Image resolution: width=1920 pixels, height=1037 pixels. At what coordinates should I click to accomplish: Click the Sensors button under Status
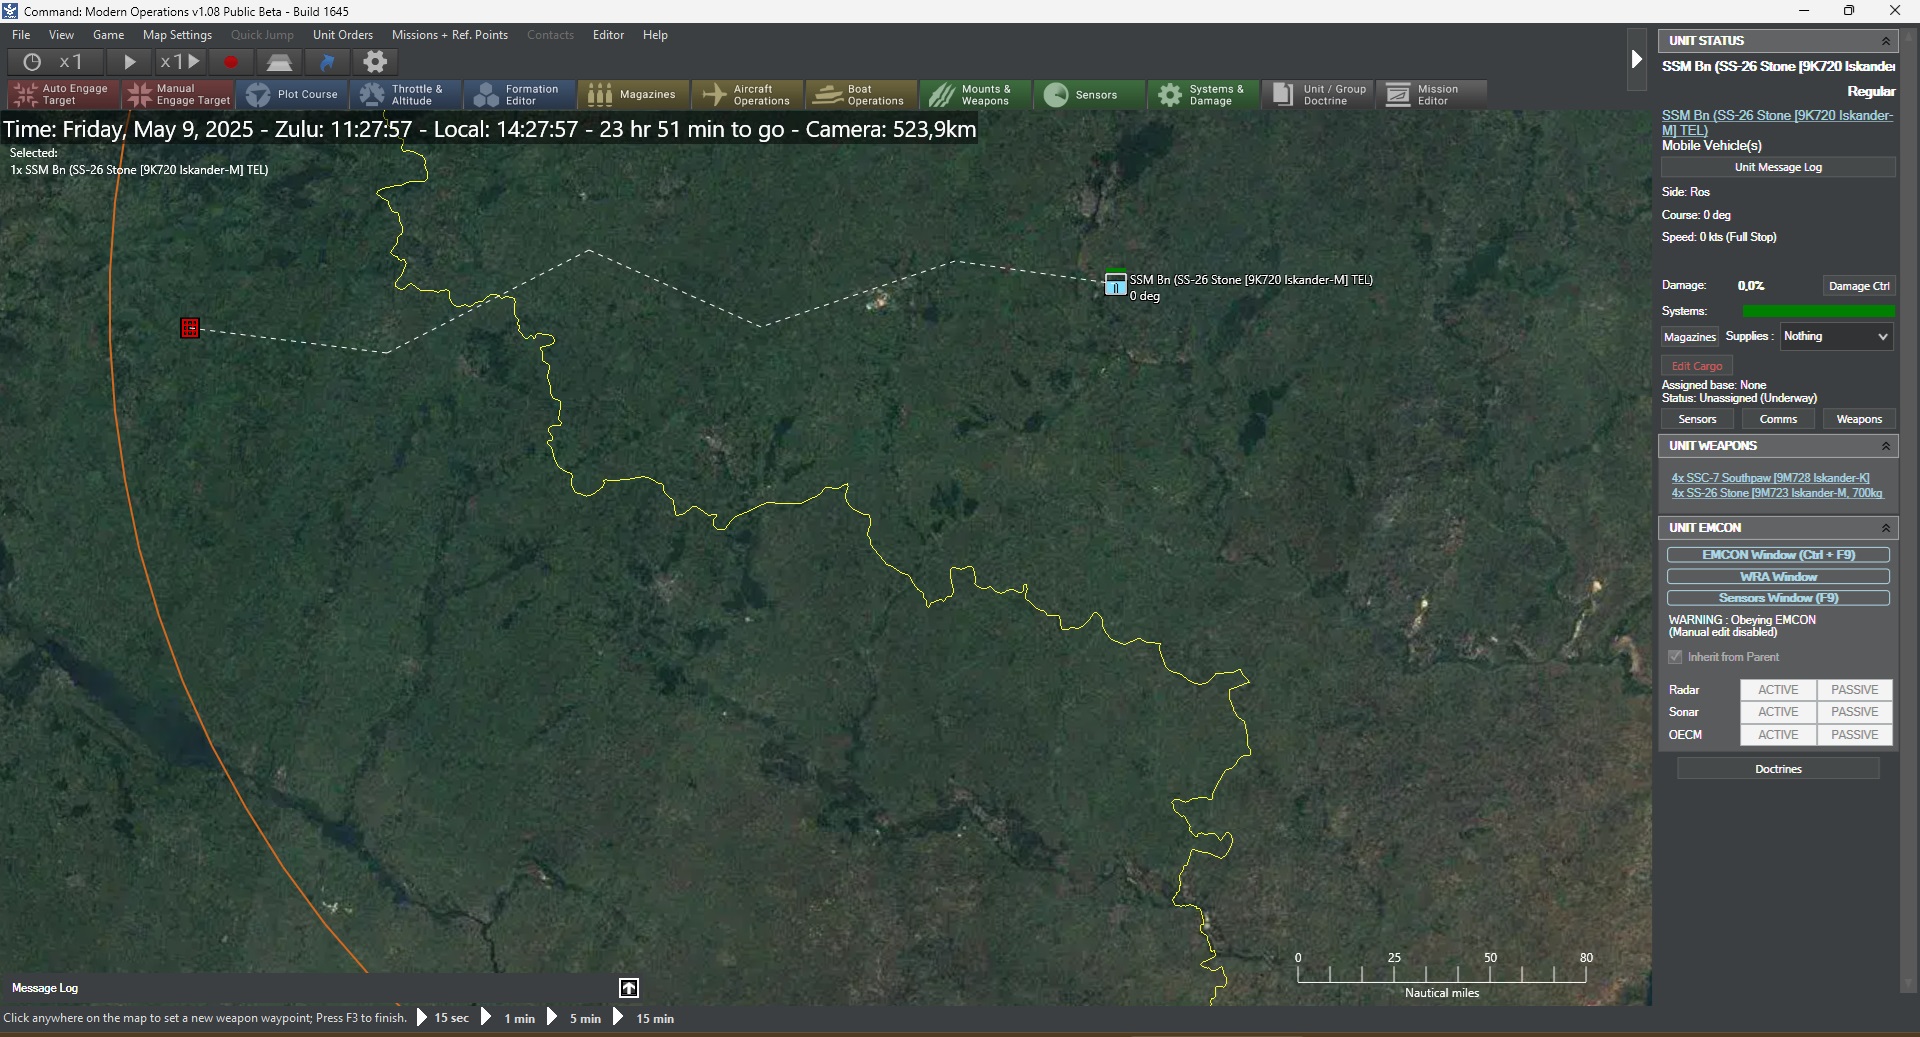tap(1697, 419)
